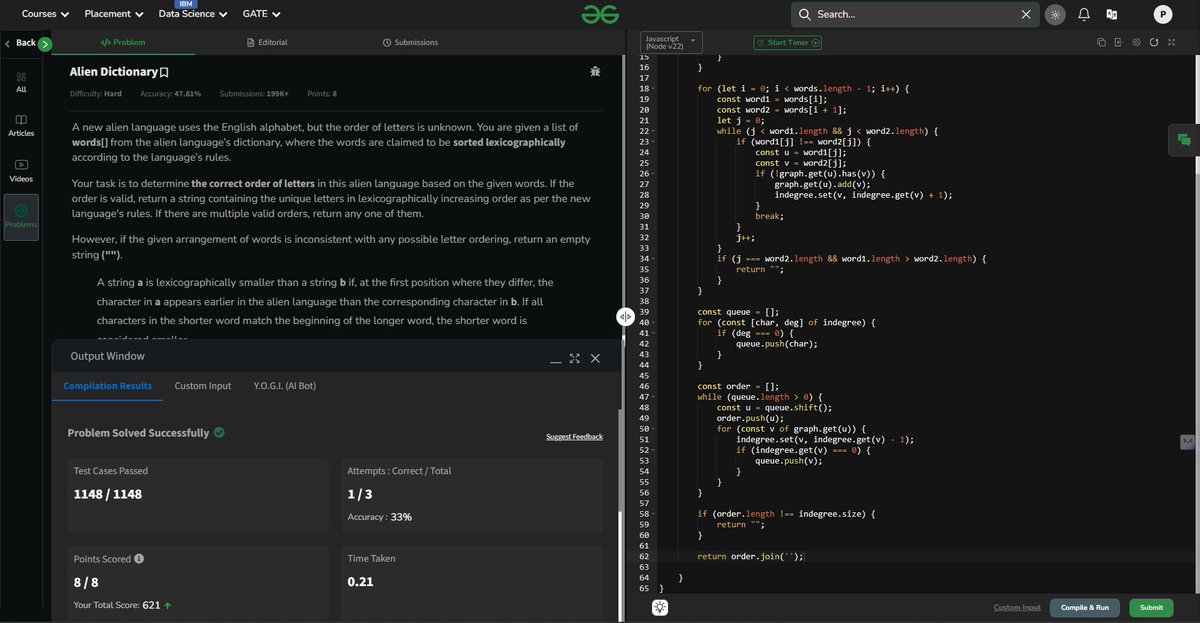Viewport: 1200px width, 623px height.
Task: Expand the Courses dropdown menu
Action: 46,14
